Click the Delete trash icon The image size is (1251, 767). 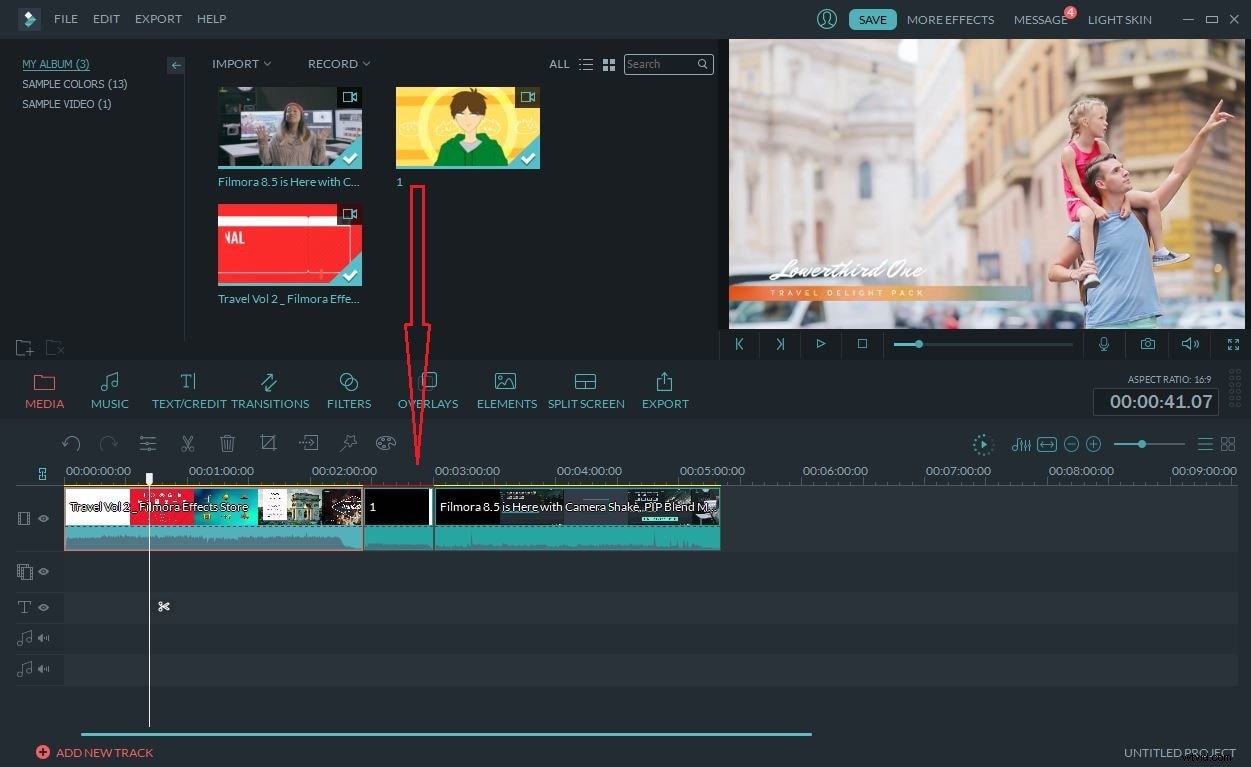[228, 443]
